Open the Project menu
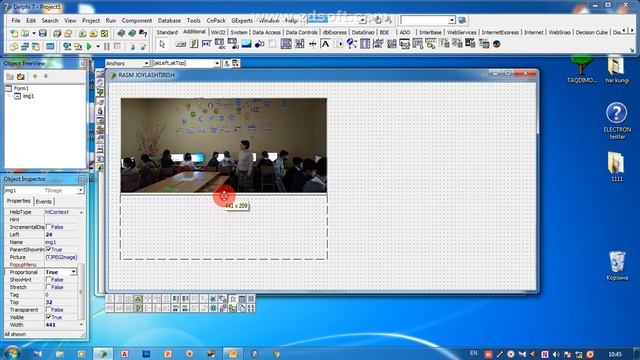The image size is (640, 360). click(91, 20)
